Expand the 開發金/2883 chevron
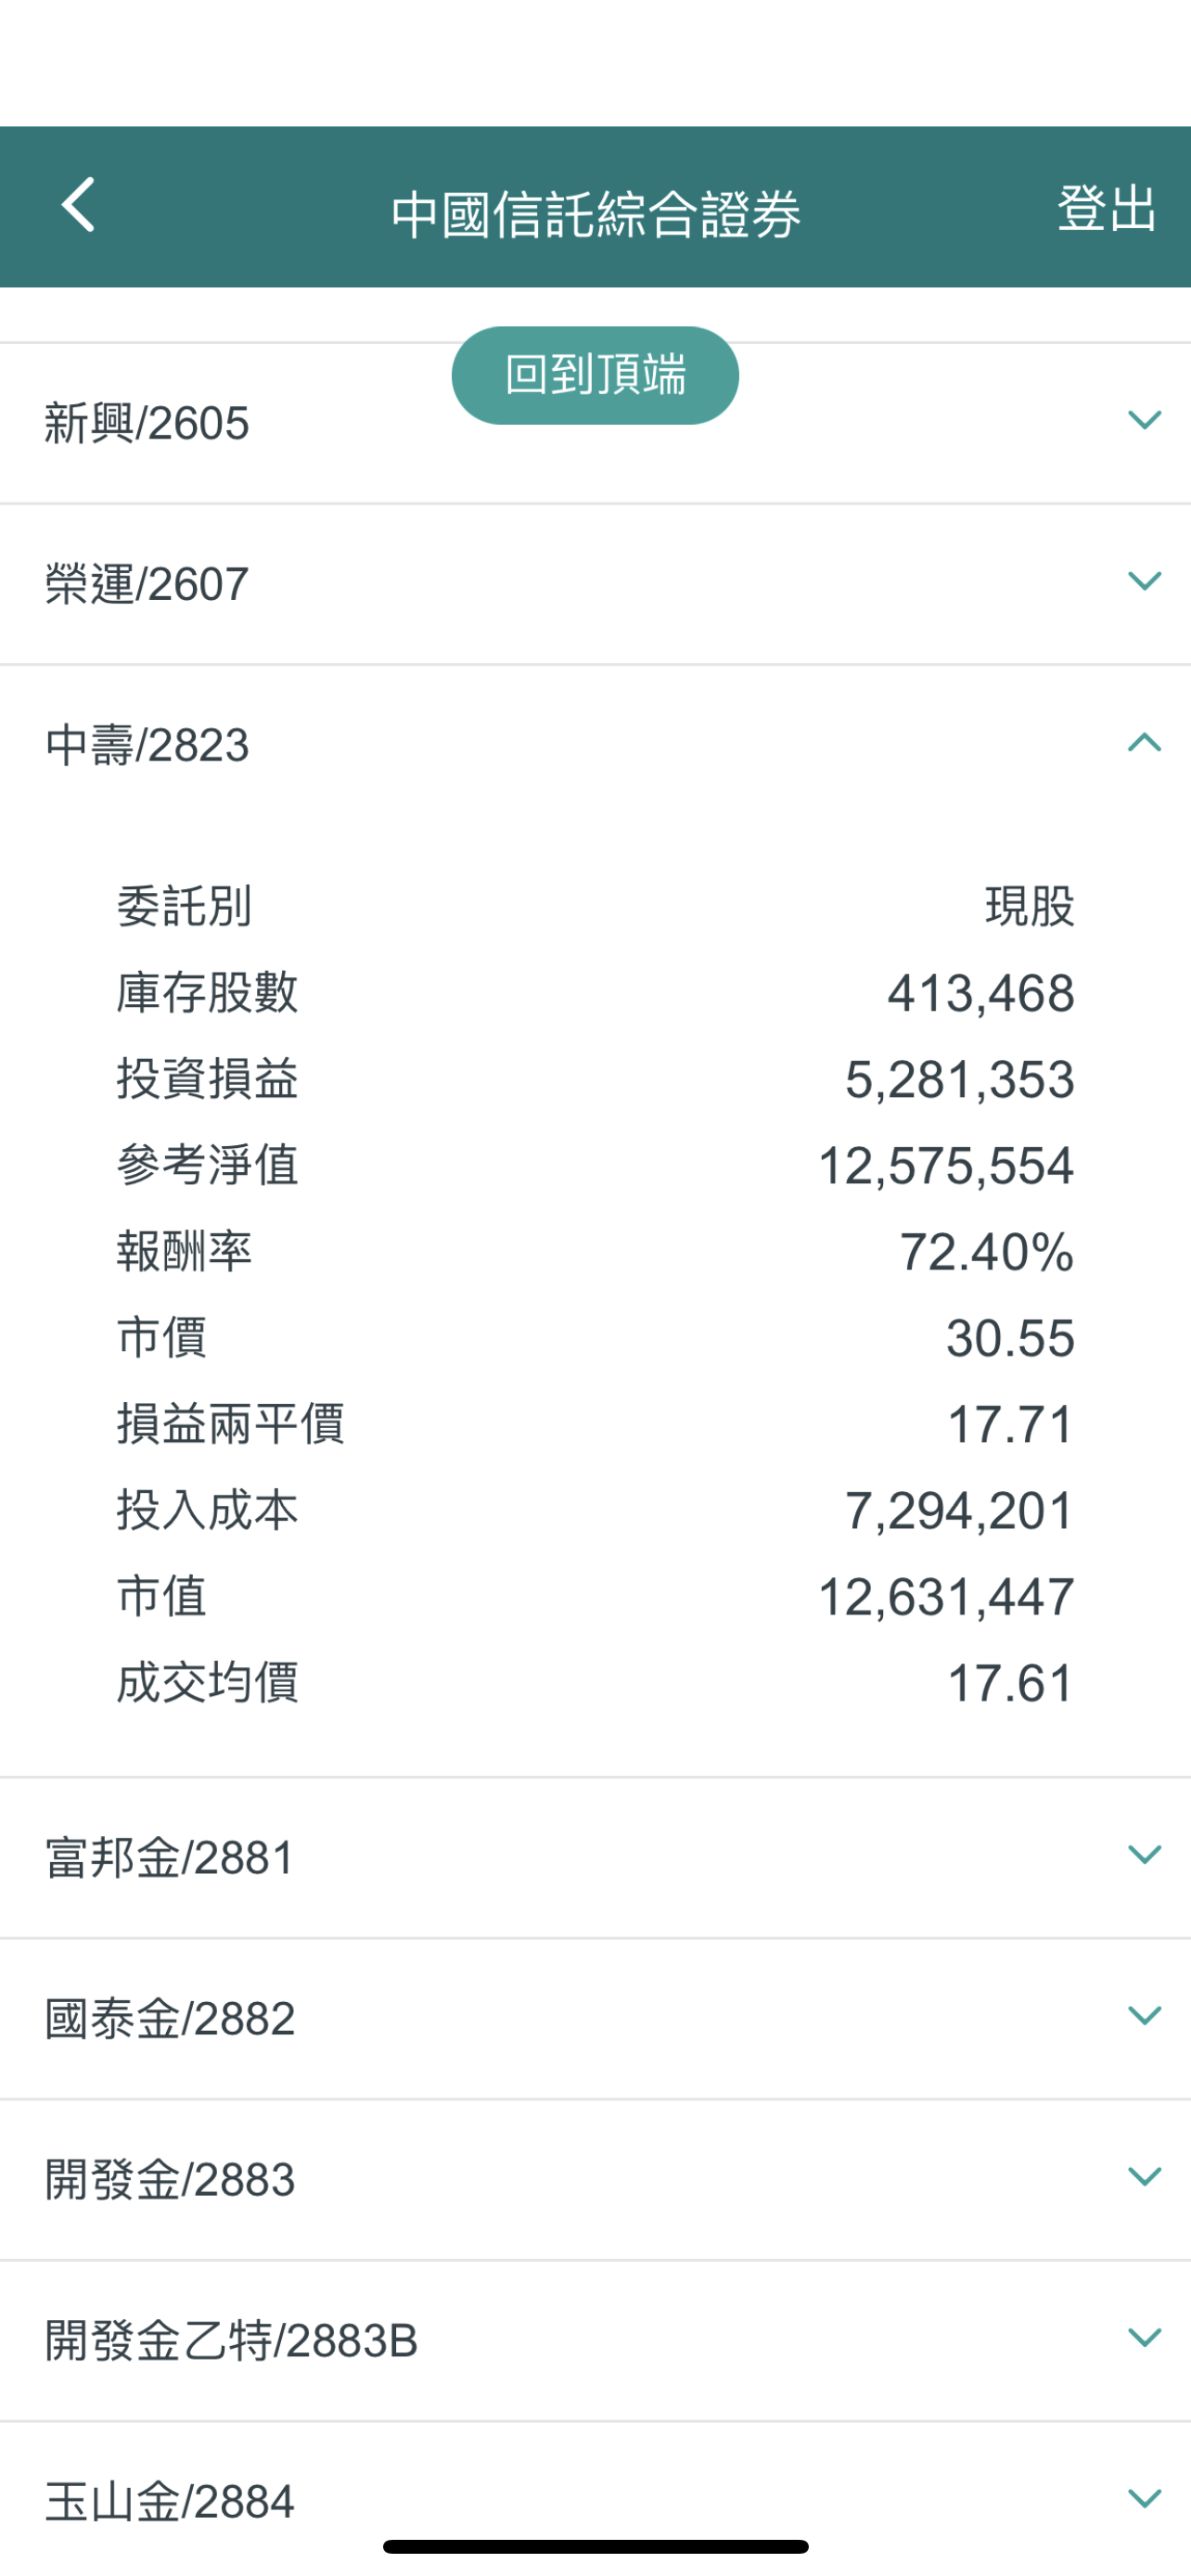 (x=1144, y=2177)
